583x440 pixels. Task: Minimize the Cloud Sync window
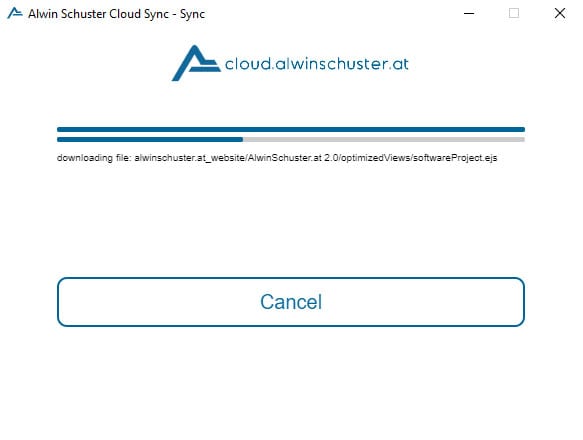(x=469, y=13)
